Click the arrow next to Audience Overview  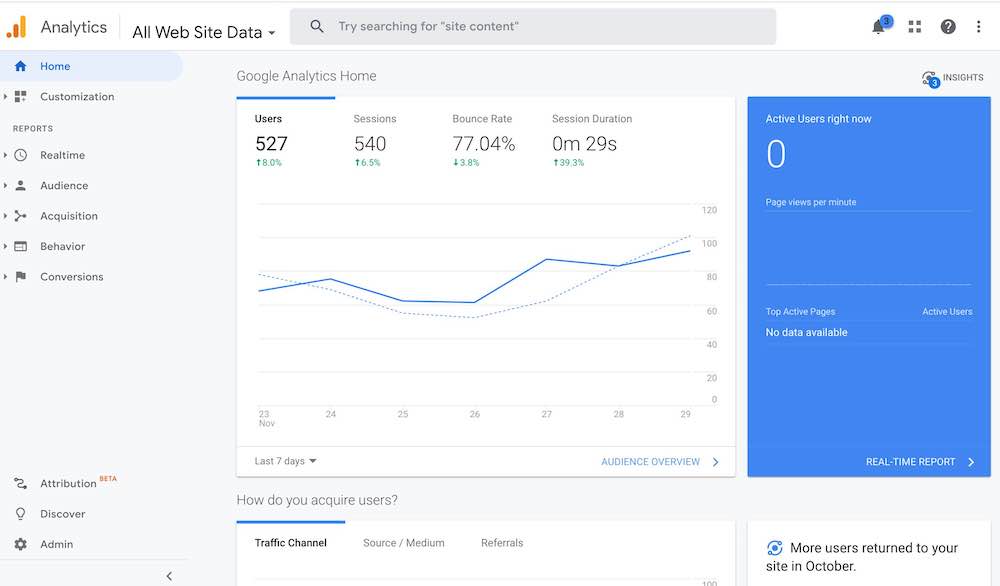click(x=716, y=462)
